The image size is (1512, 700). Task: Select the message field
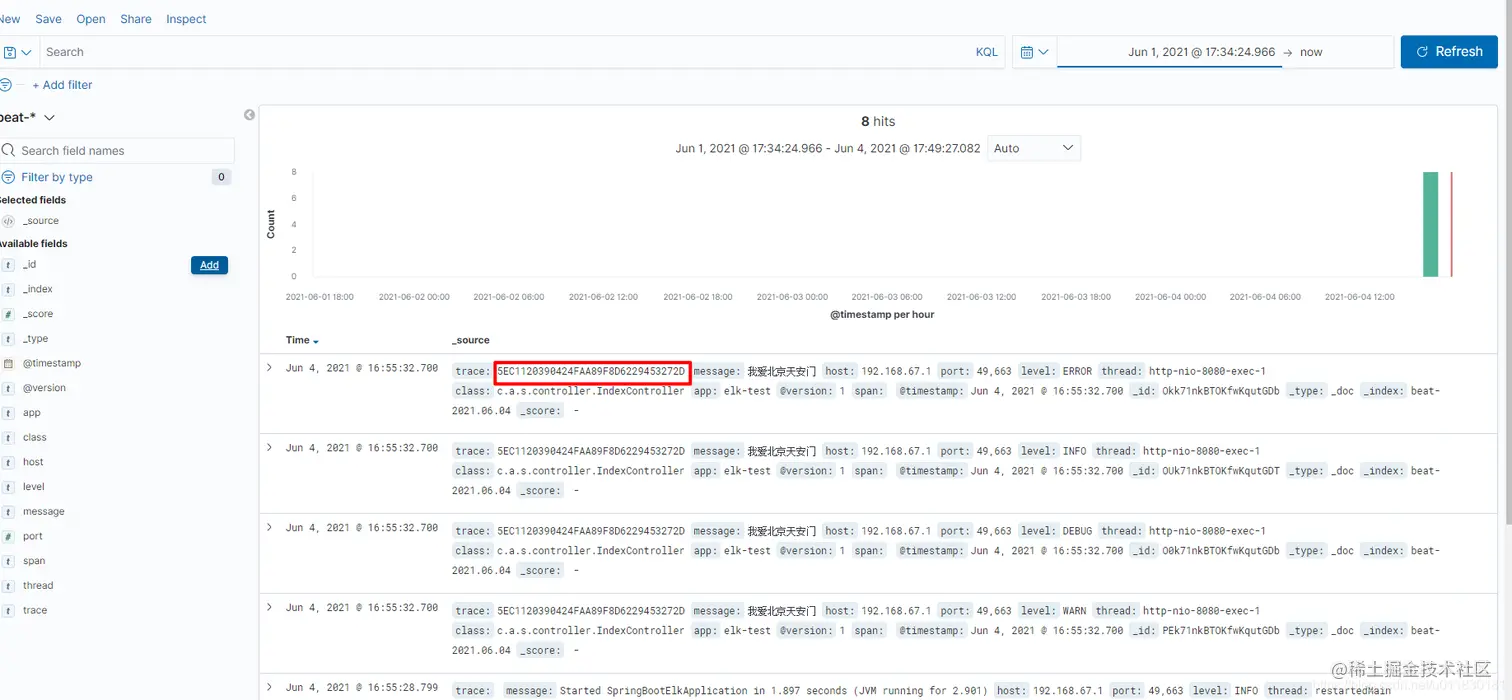coord(44,512)
